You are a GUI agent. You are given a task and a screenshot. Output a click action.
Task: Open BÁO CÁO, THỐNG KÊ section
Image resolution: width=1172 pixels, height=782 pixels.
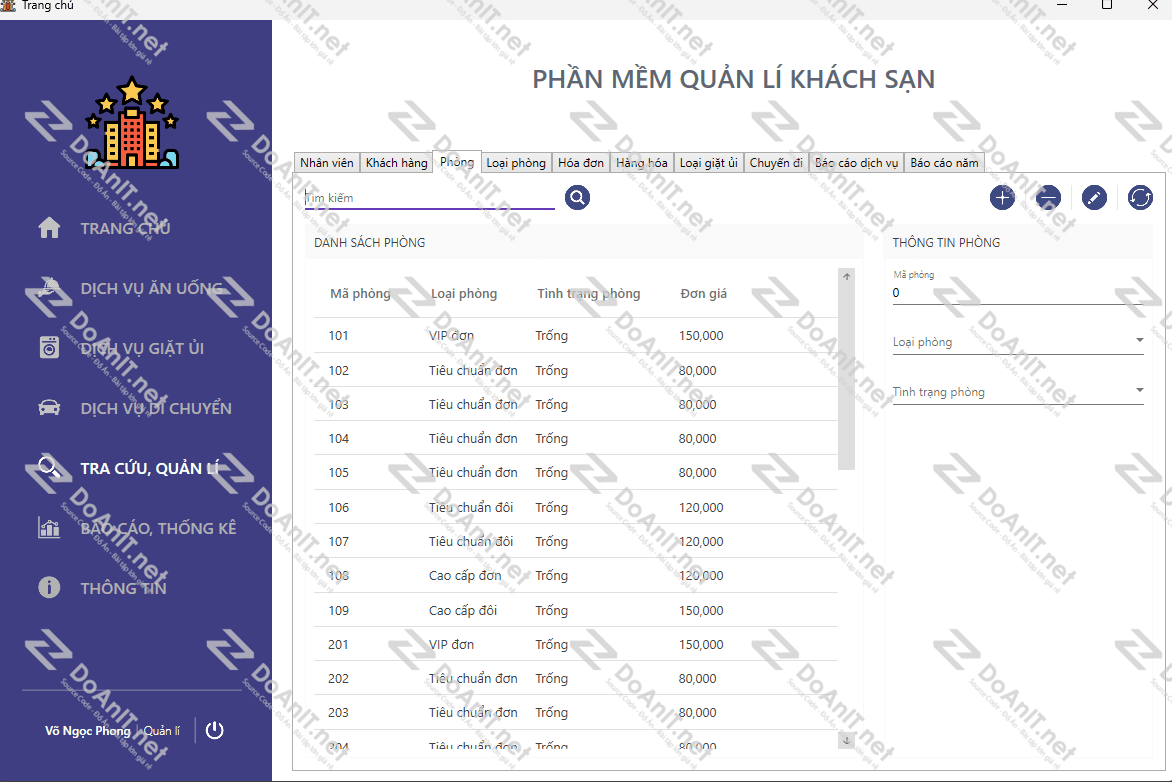pos(158,529)
